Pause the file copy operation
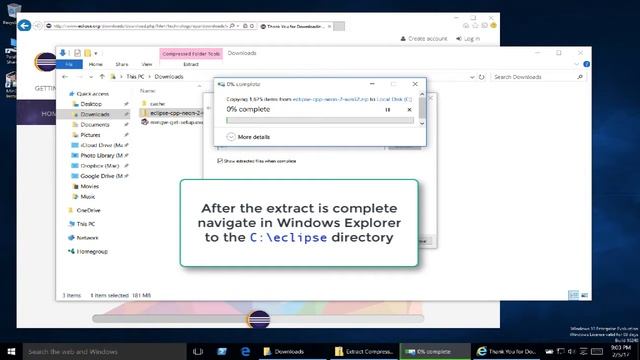The width and height of the screenshot is (640, 360). (387, 110)
